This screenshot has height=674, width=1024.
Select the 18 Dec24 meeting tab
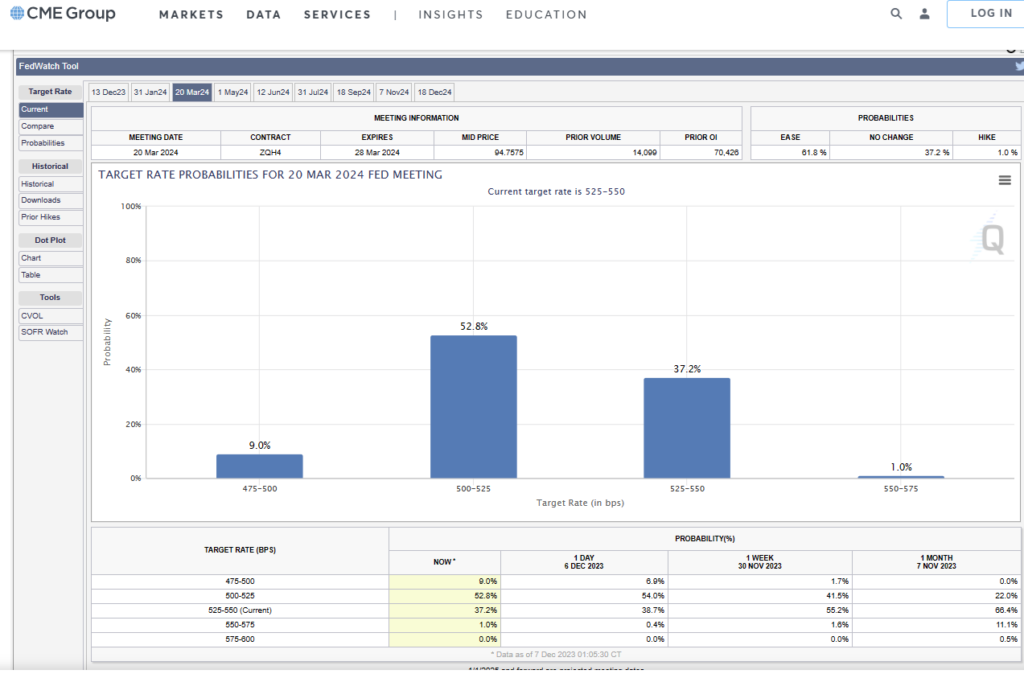[434, 92]
